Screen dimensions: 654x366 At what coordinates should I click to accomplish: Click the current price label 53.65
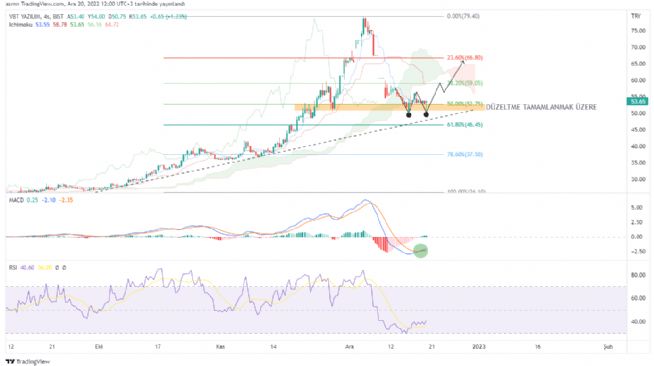(638, 101)
